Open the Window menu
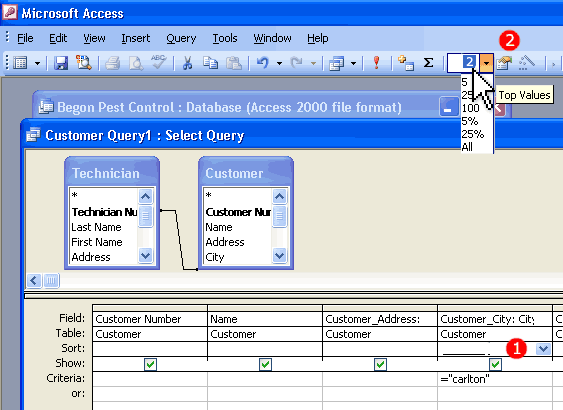The image size is (563, 410). click(273, 38)
